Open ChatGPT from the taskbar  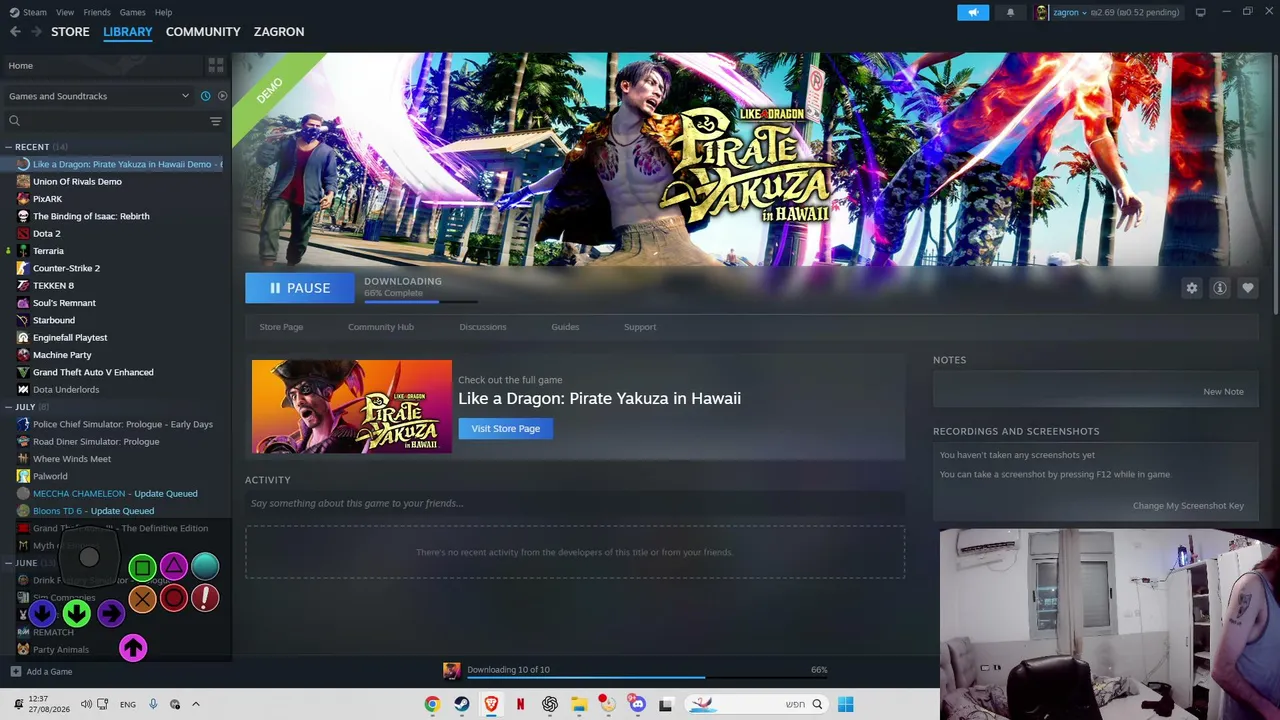coord(550,704)
